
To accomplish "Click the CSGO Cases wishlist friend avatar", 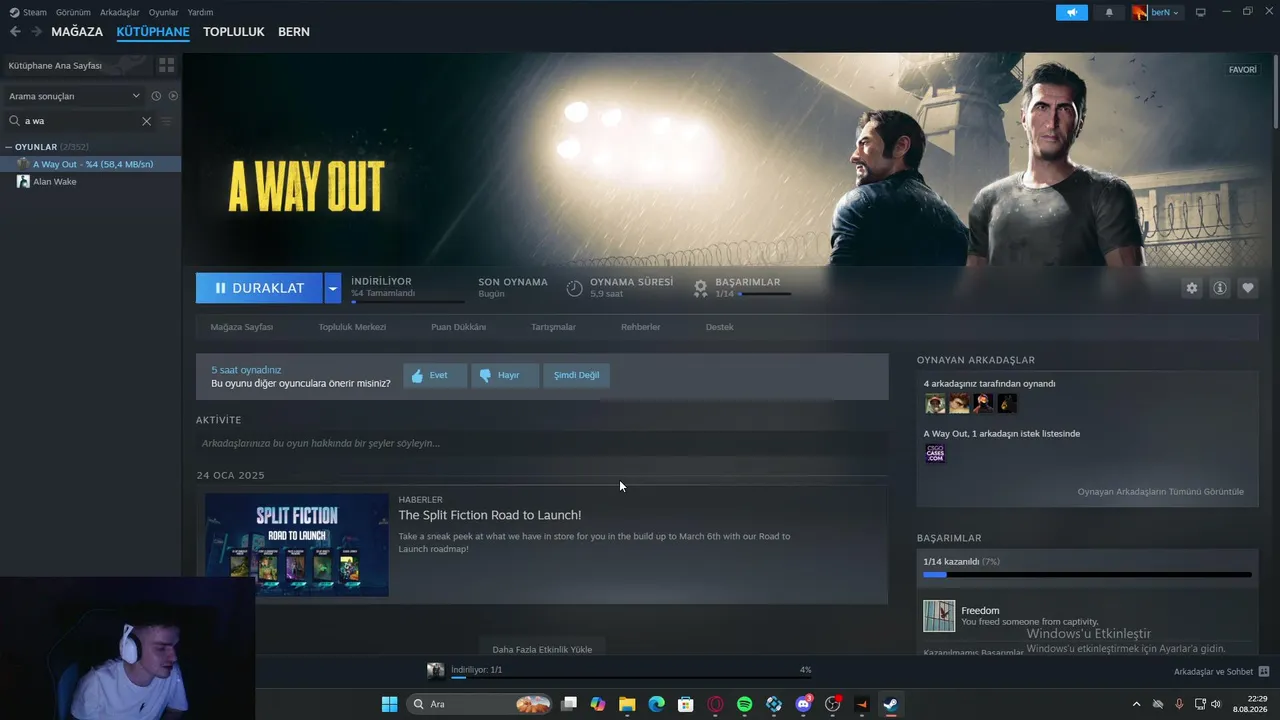I will click(935, 453).
